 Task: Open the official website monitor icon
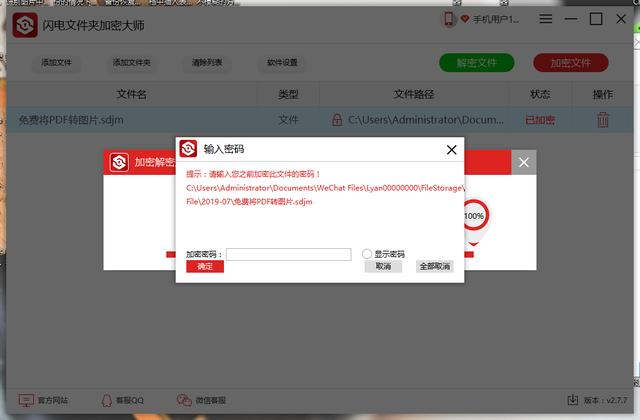coord(26,400)
